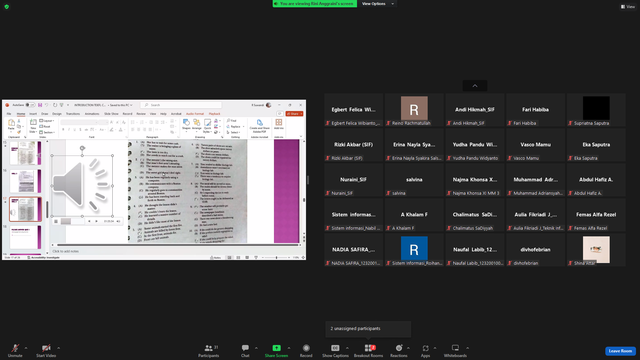Open the Layout dropdown in PowerPoint
This screenshot has height=360, width=640.
(47, 121)
